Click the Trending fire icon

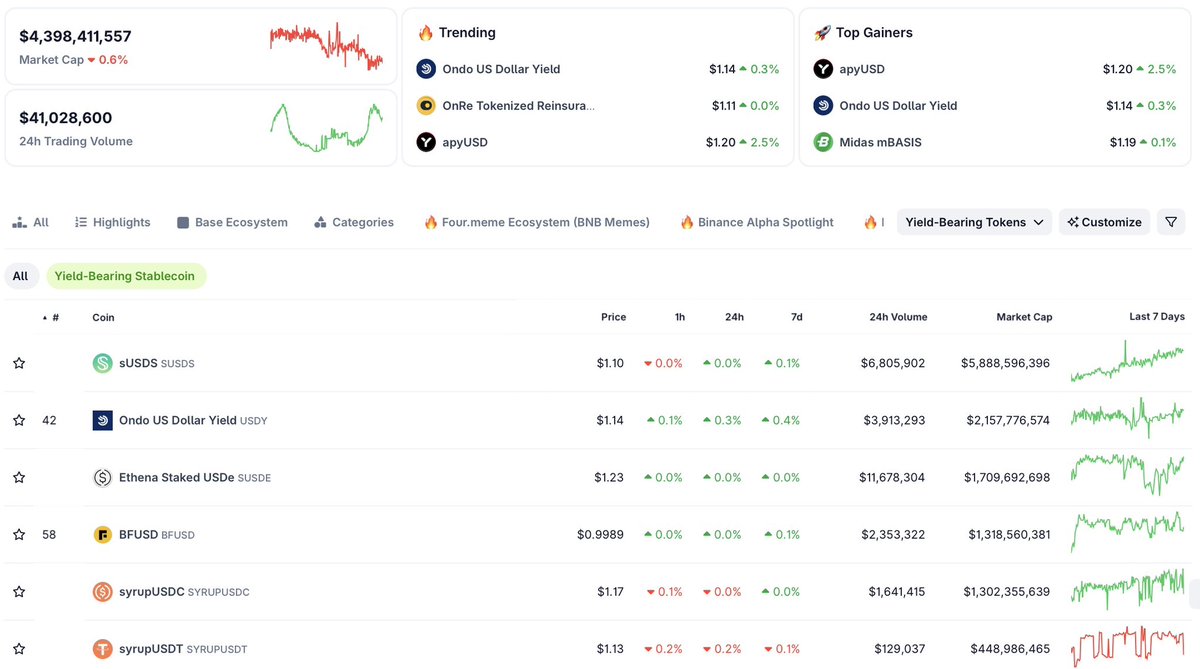pyautogui.click(x=426, y=32)
